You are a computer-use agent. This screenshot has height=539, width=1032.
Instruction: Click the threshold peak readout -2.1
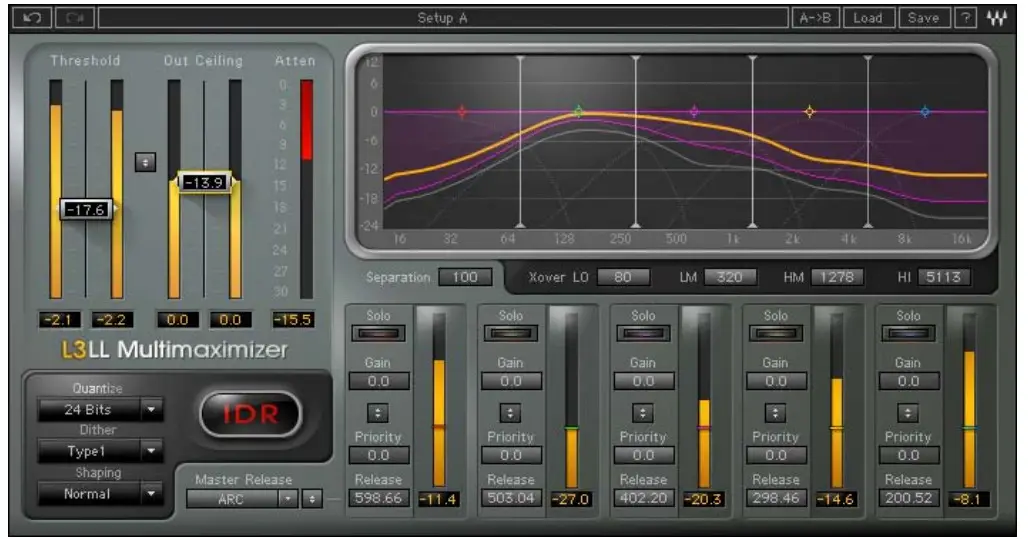(x=59, y=320)
